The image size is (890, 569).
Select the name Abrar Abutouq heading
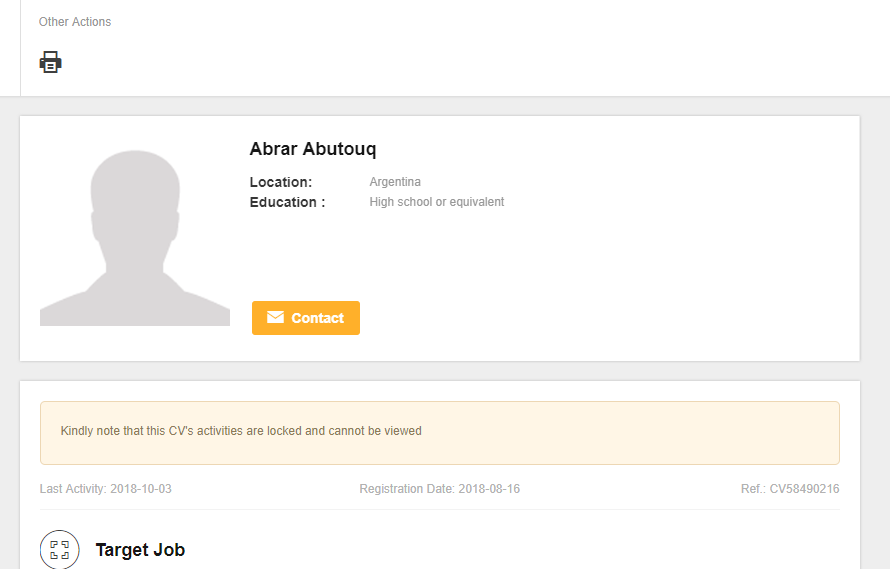point(313,149)
